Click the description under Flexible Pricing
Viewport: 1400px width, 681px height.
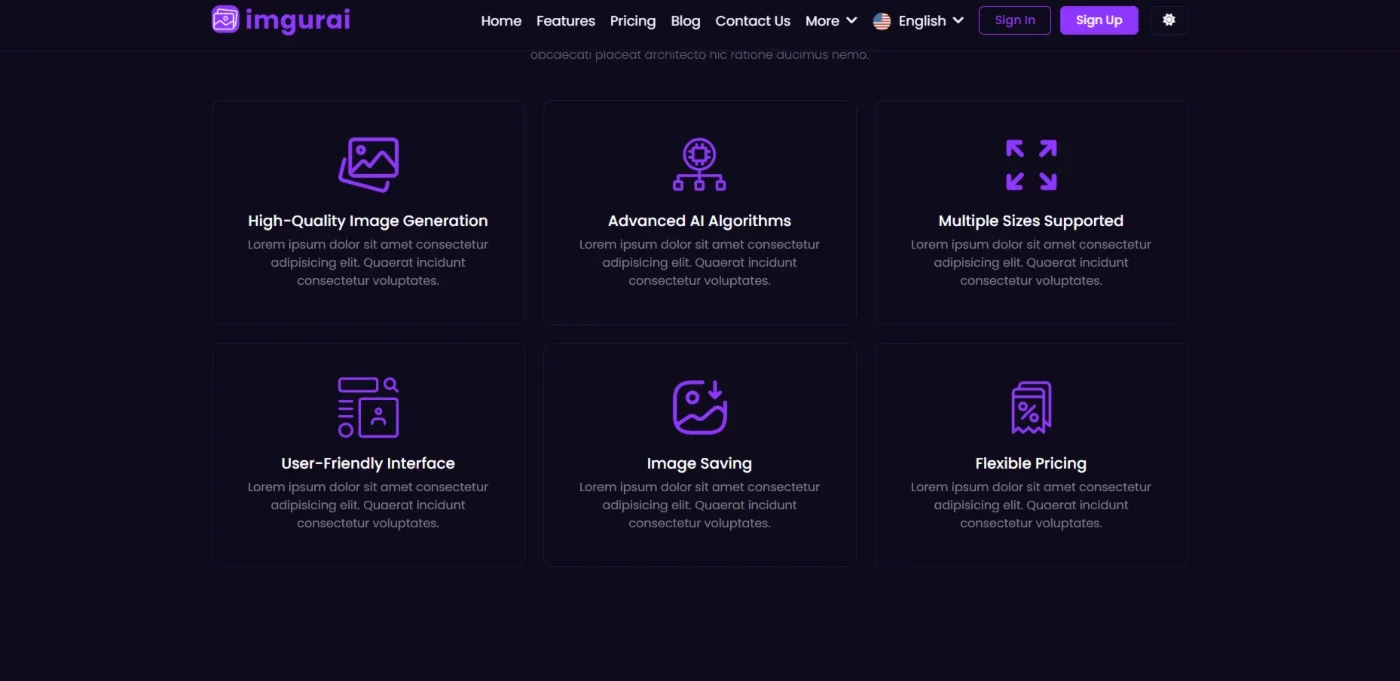(x=1031, y=505)
